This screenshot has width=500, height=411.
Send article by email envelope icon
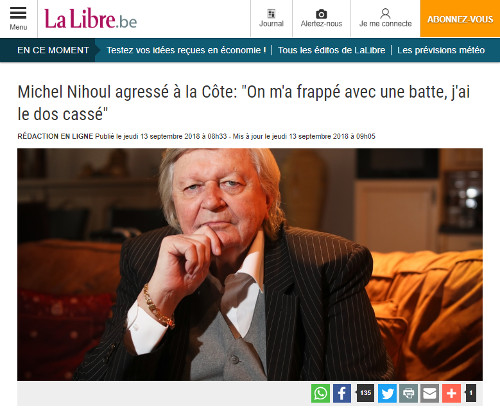pyautogui.click(x=430, y=393)
